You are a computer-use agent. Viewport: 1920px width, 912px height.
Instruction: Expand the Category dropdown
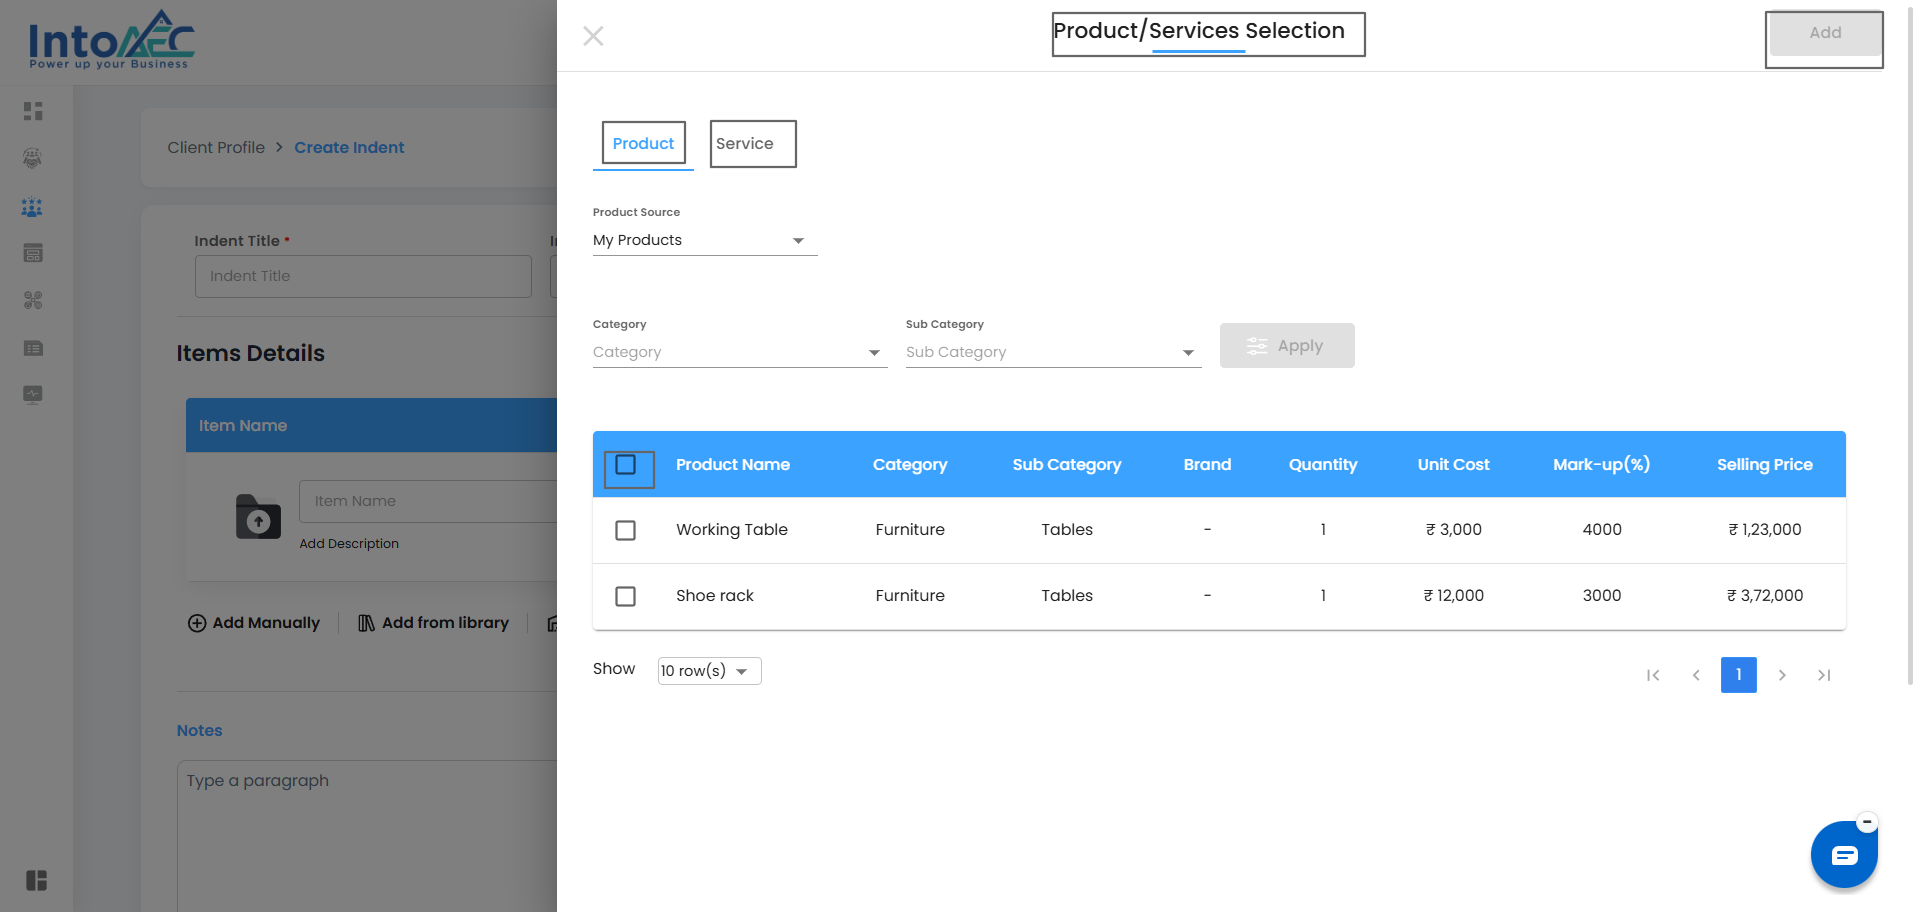(x=739, y=353)
